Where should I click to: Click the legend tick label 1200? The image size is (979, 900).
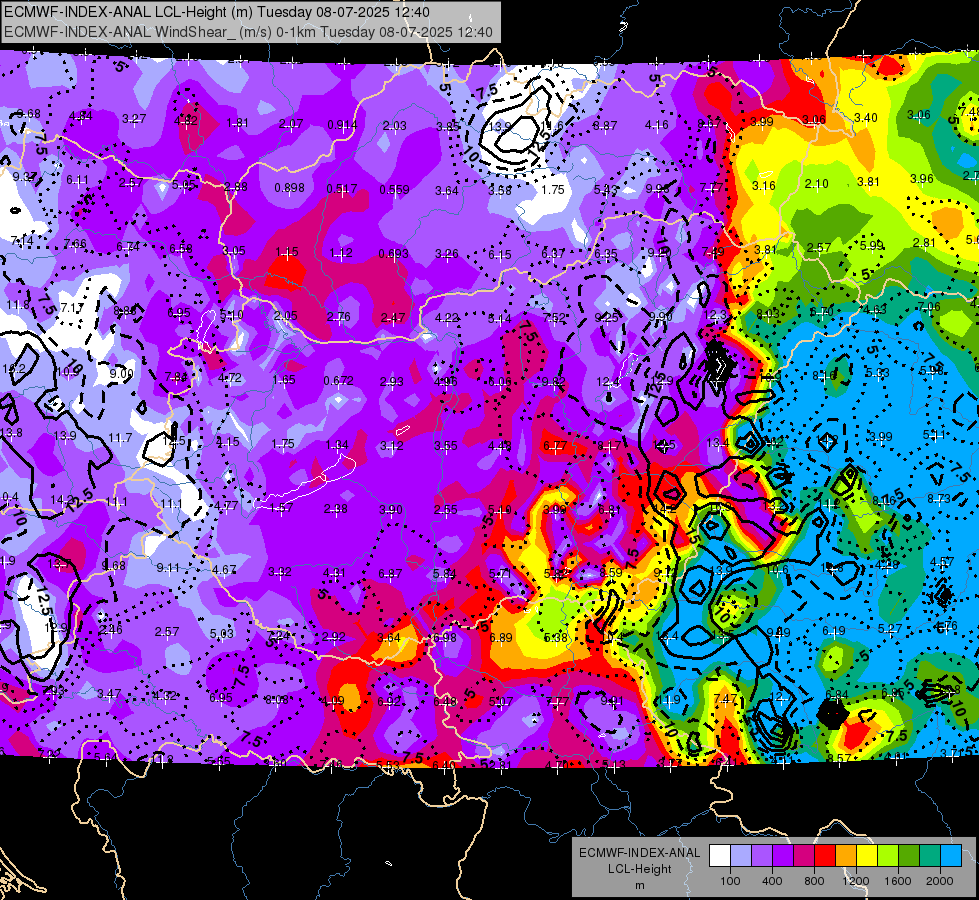(855, 881)
